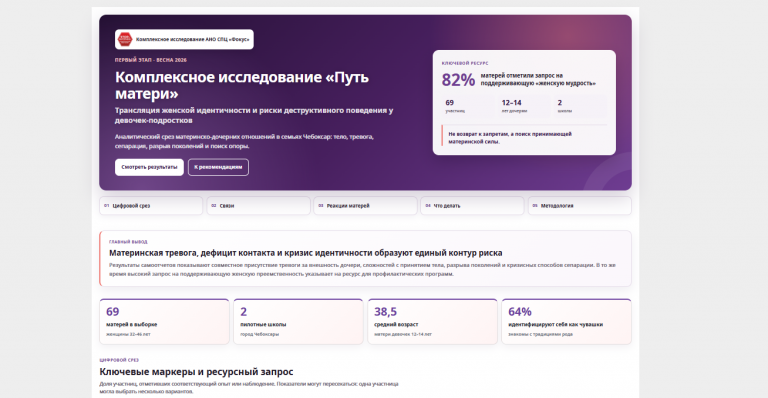
Task: Click the «69» participants value in resource card
Action: tap(450, 103)
